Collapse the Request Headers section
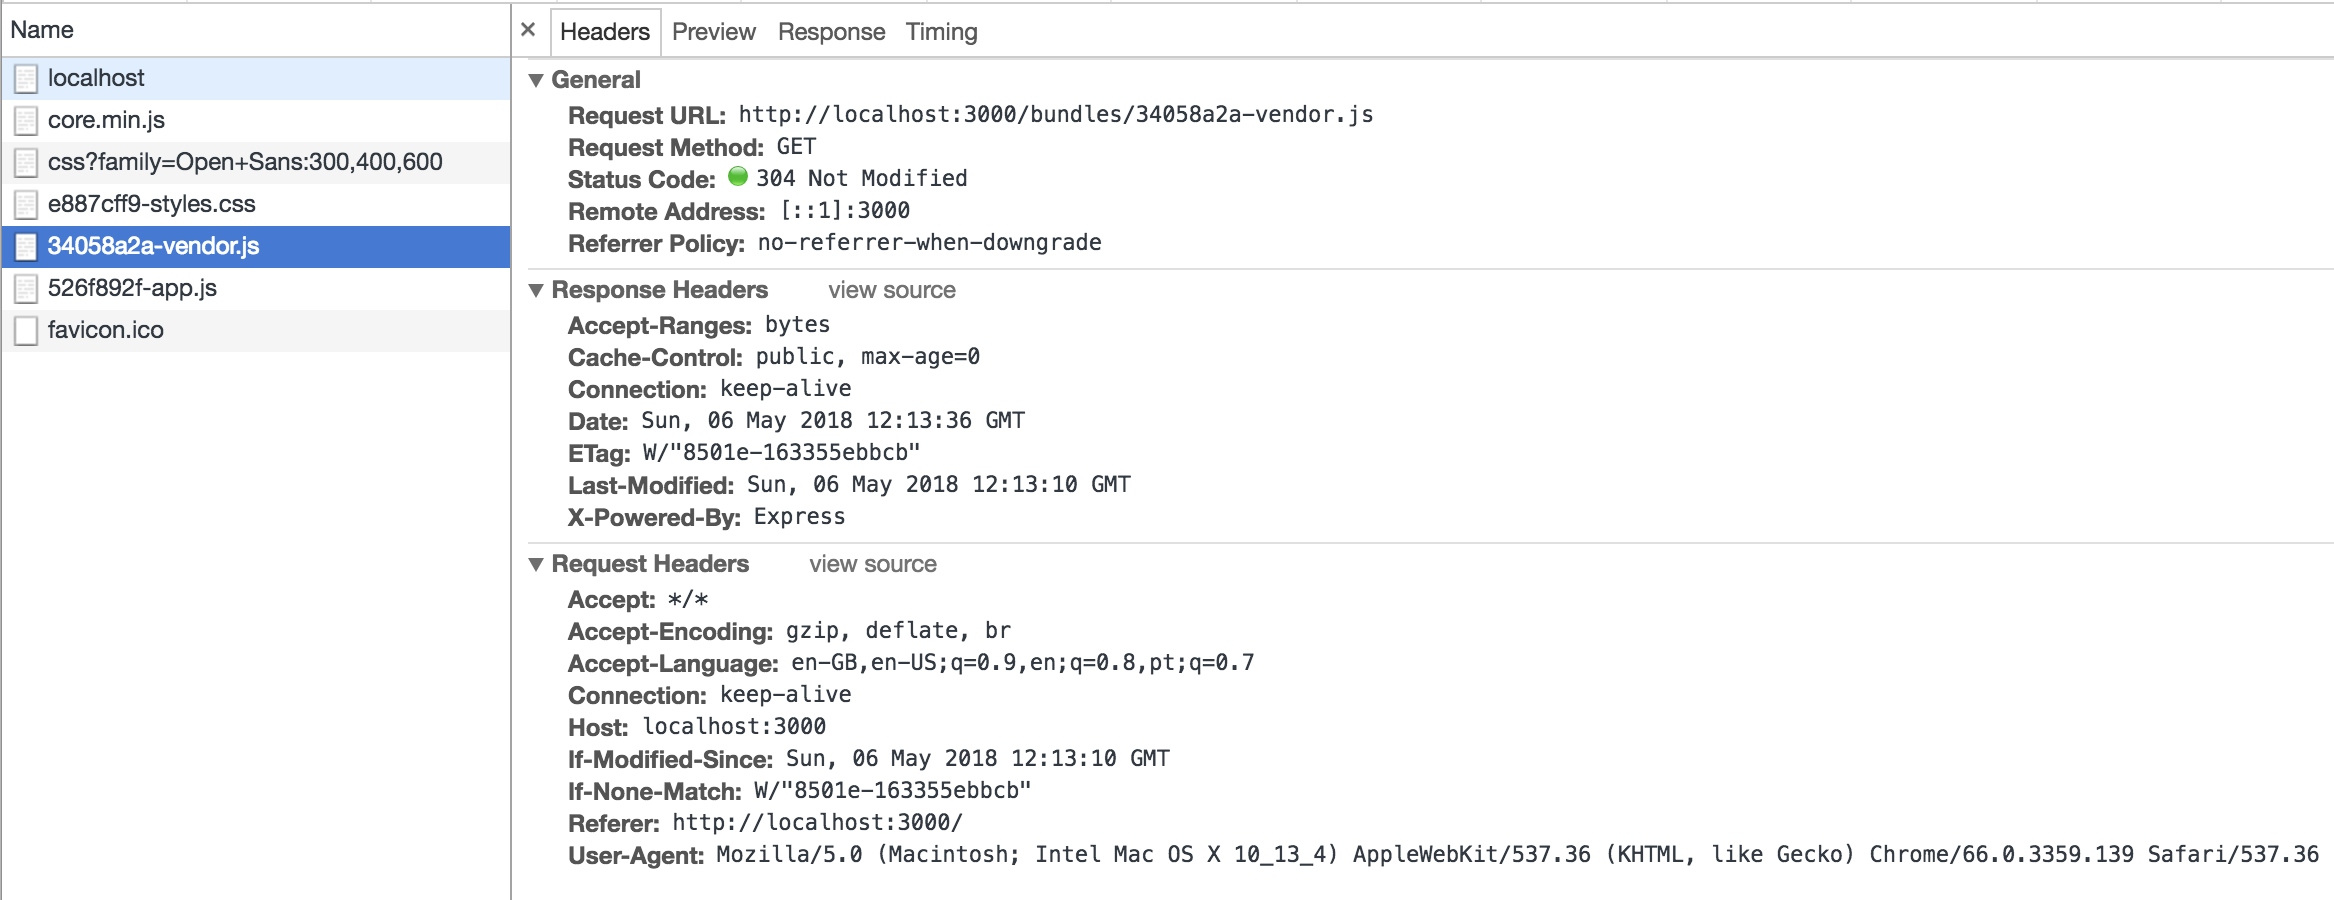Screen dimensions: 2334x900 [x=538, y=564]
